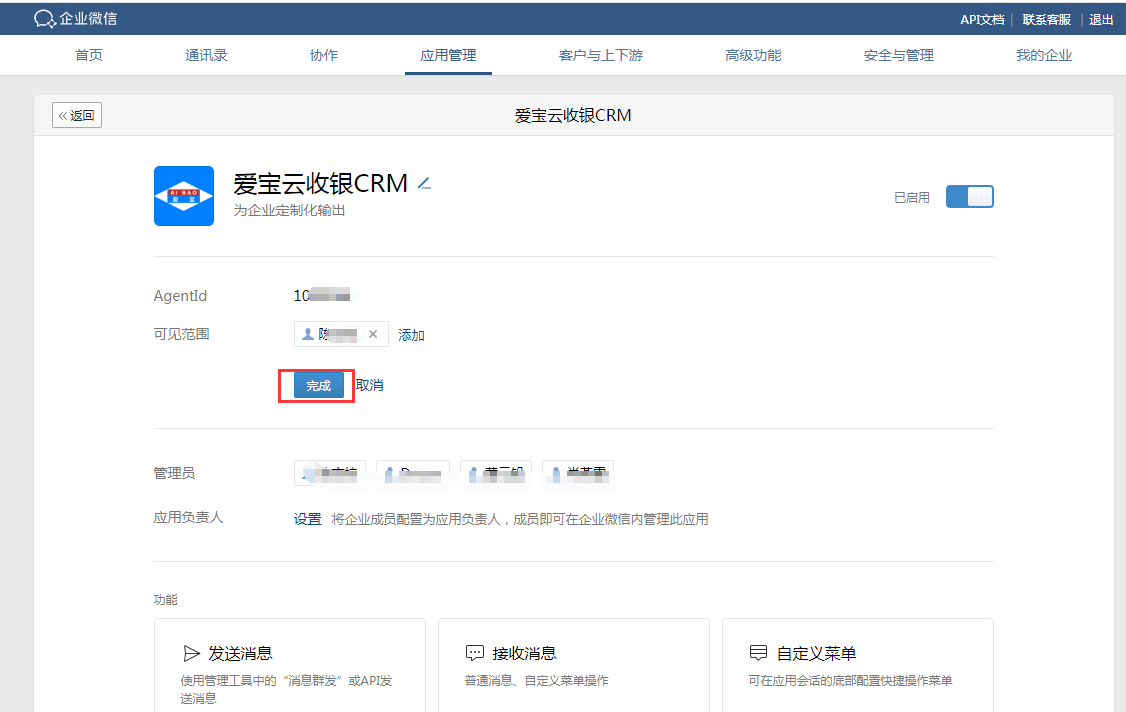The width and height of the screenshot is (1126, 712).
Task: Open the 爱宝云收银CRM app logo
Action: click(184, 196)
